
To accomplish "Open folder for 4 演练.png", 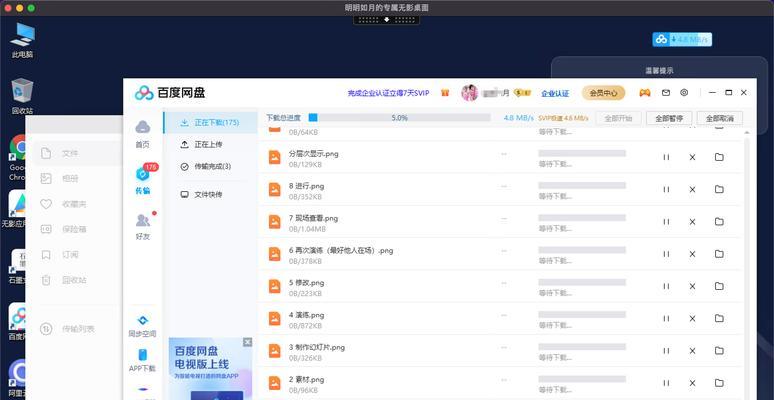I will click(719, 319).
